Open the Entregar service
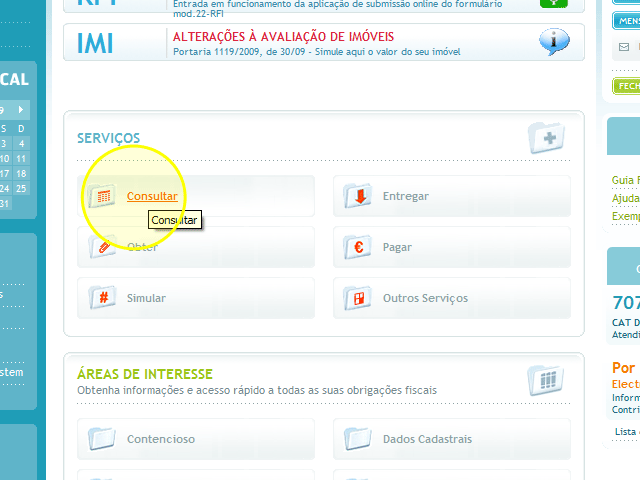Viewport: 640px width, 480px height. tap(406, 196)
